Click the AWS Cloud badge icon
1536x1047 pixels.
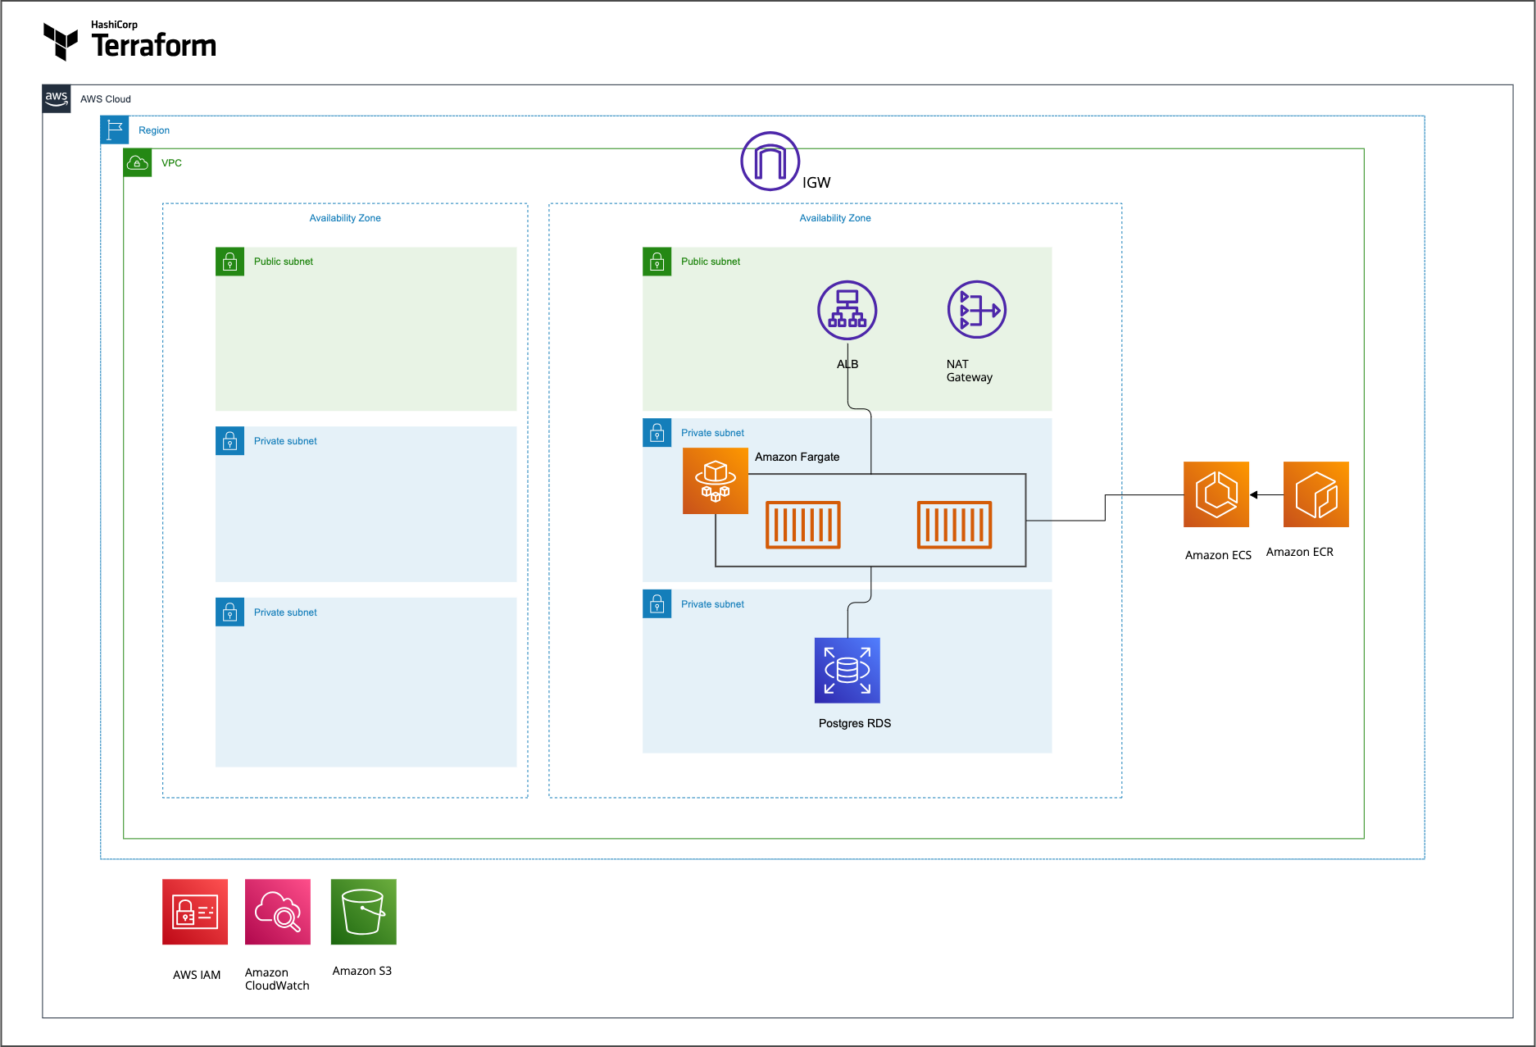click(x=56, y=98)
